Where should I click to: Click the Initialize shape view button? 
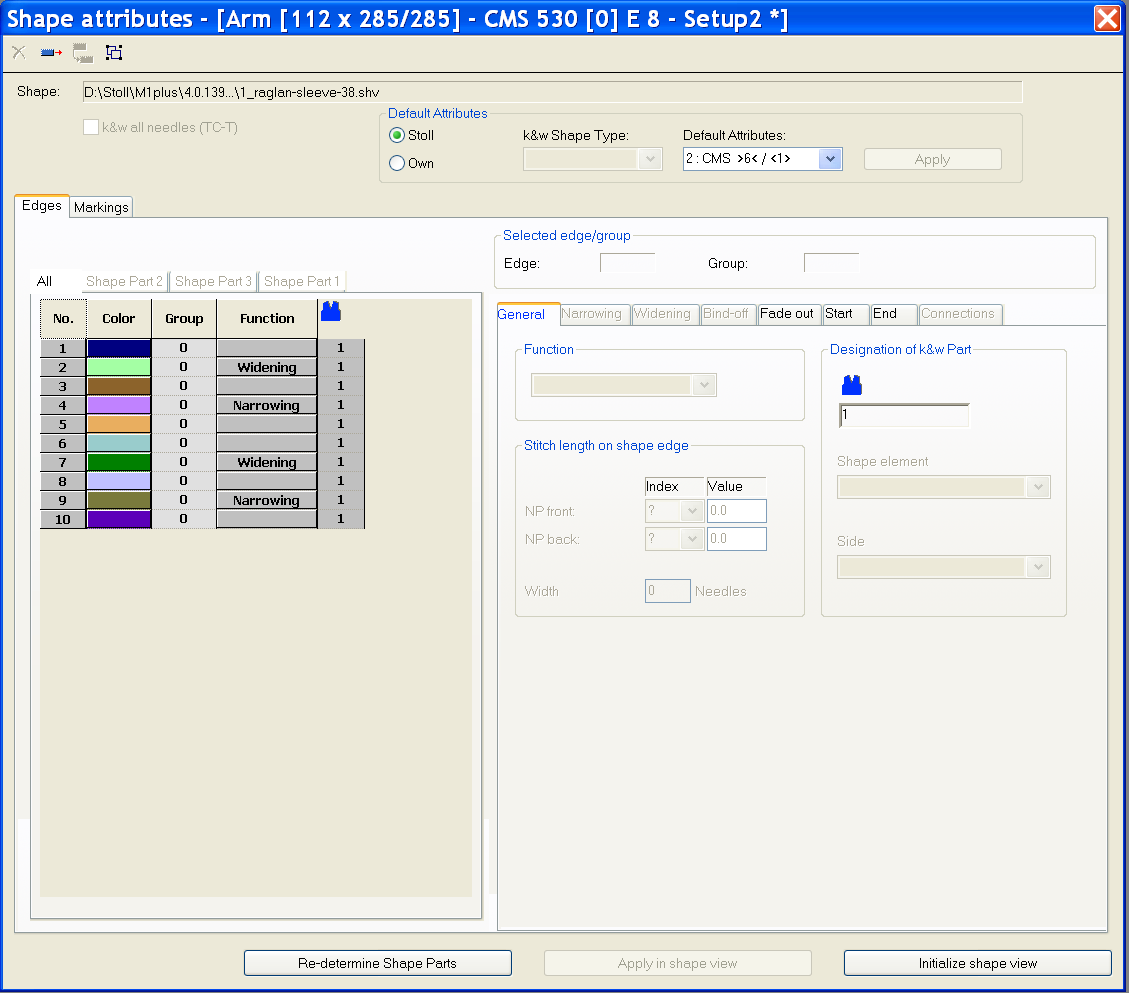[x=977, y=963]
